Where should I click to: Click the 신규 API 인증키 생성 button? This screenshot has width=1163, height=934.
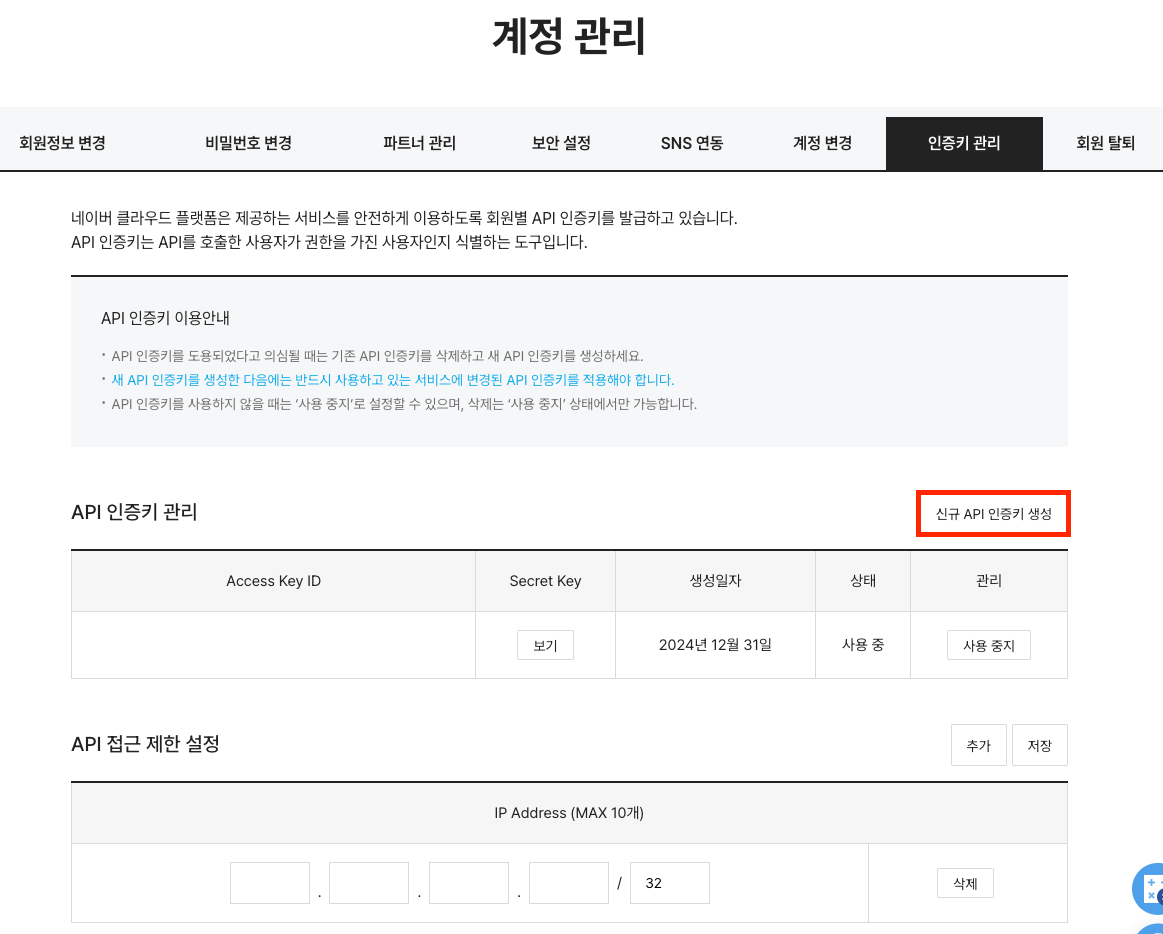pyautogui.click(x=993, y=513)
